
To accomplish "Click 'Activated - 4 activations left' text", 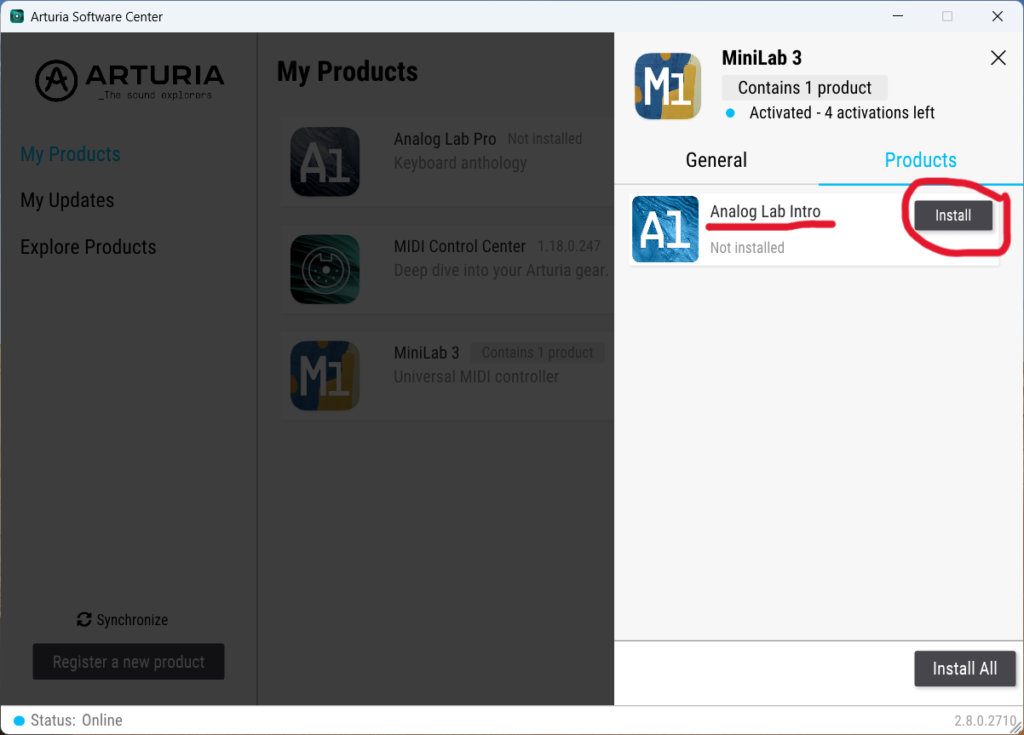I will point(842,113).
